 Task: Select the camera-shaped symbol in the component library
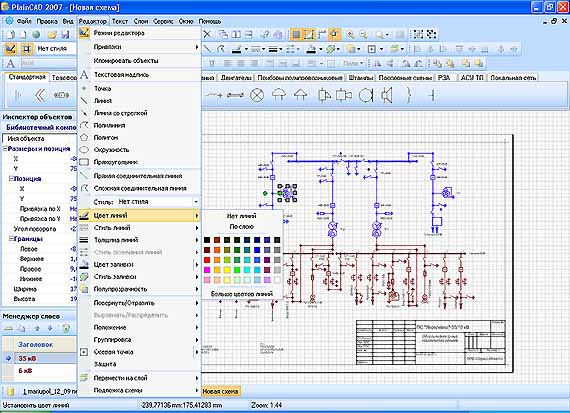click(x=344, y=95)
